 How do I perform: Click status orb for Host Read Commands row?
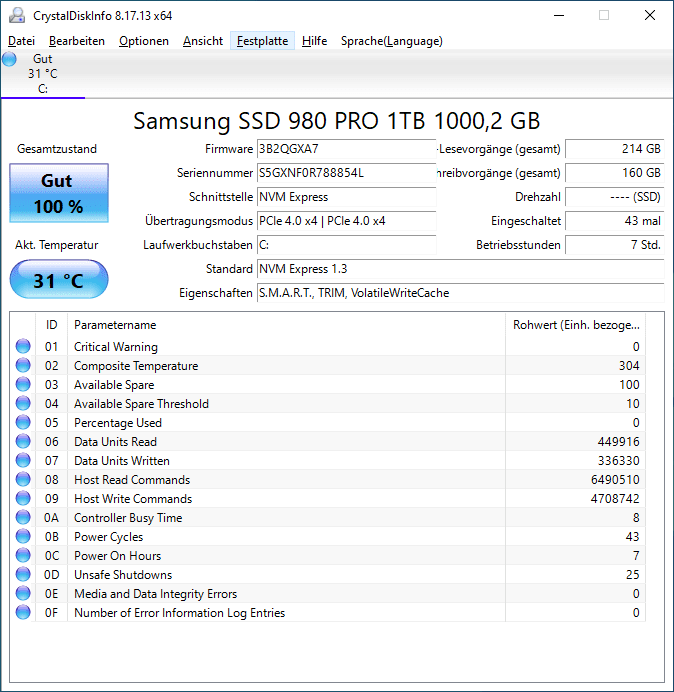point(23,479)
